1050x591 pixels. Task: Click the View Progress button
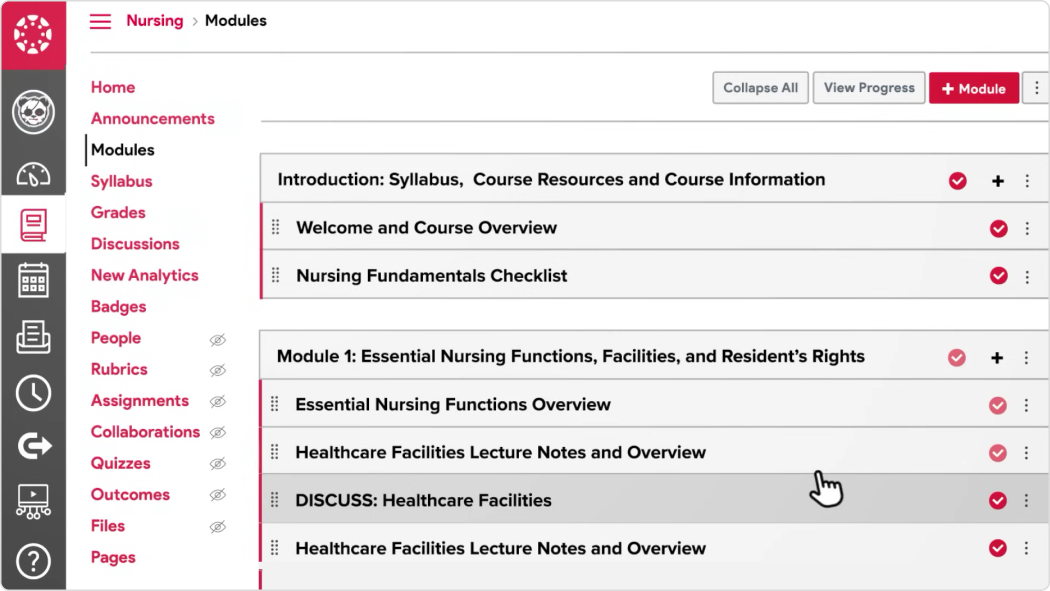point(869,88)
